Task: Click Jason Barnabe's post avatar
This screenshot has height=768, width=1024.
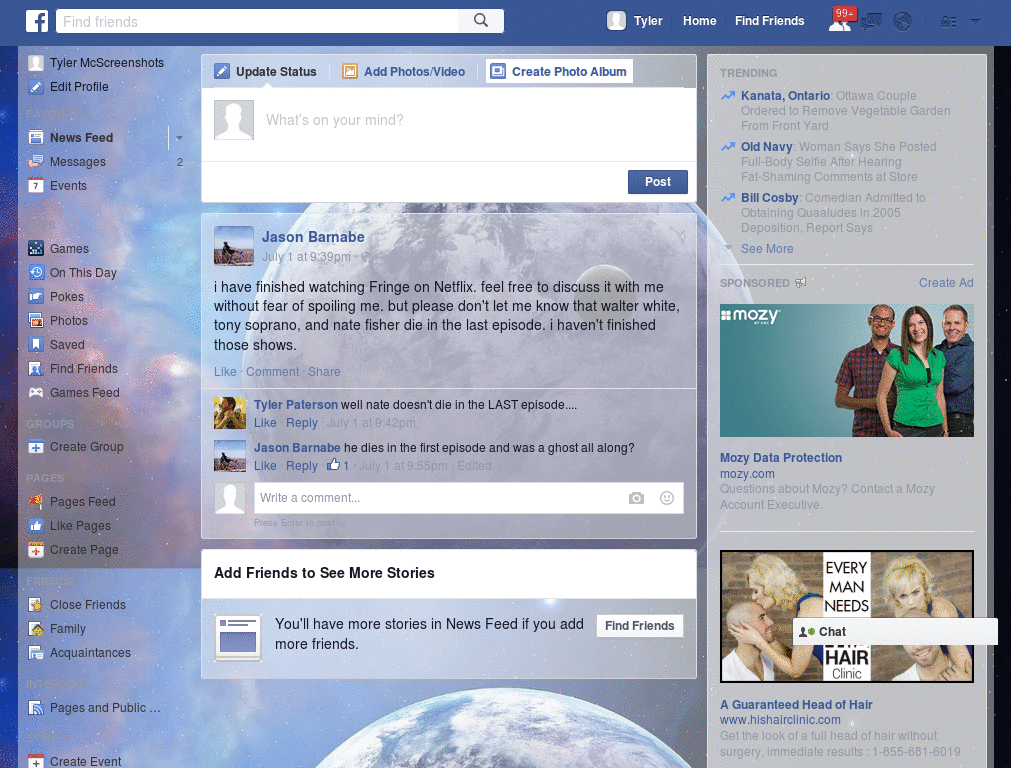Action: 234,246
